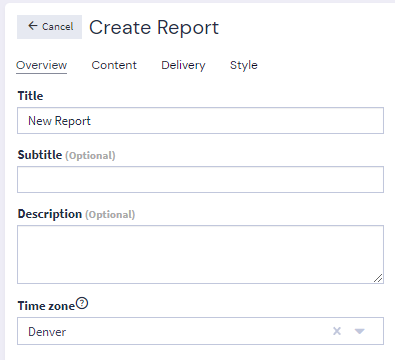Image resolution: width=395 pixels, height=360 pixels.
Task: Click the Cancel back button
Action: [49, 27]
